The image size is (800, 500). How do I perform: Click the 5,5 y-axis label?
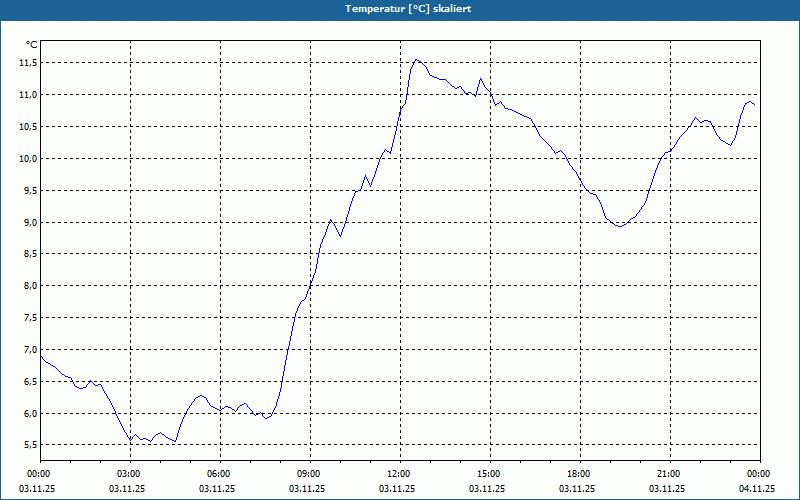[x=29, y=445]
